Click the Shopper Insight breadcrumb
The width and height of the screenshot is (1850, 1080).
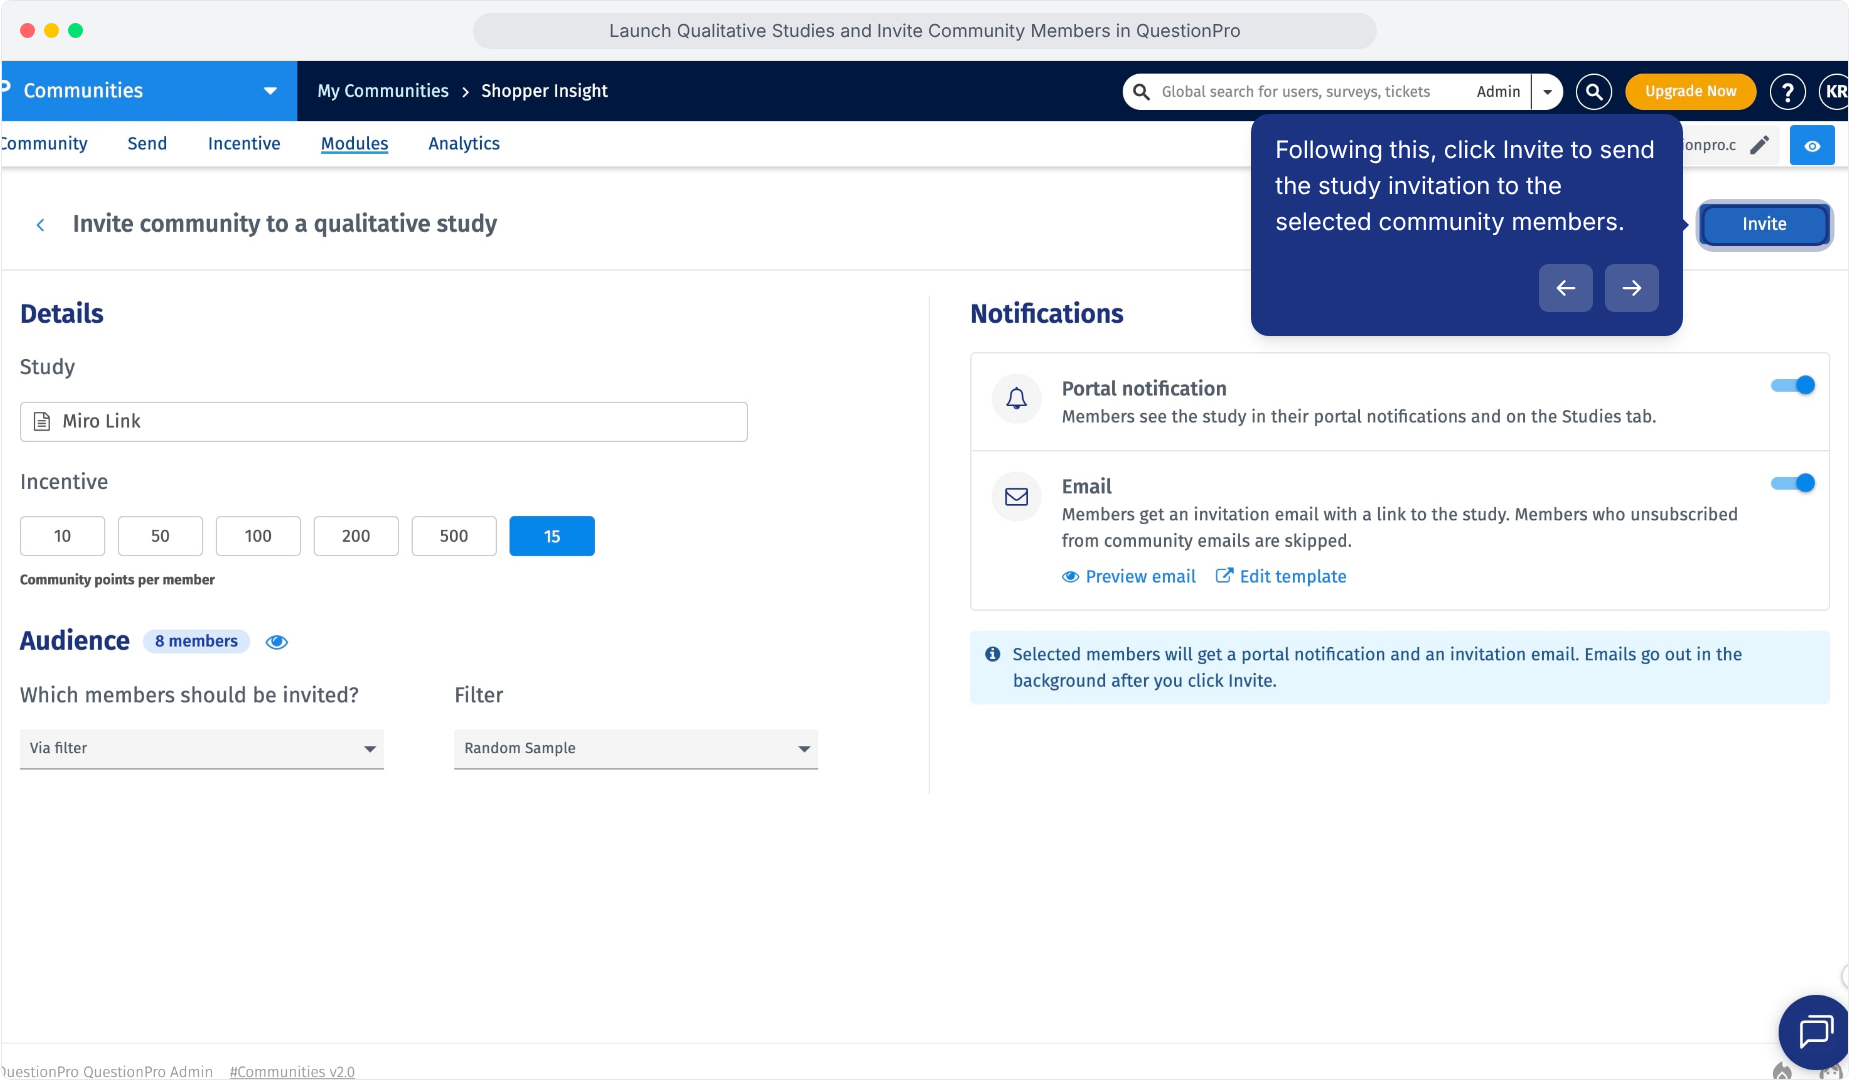pyautogui.click(x=544, y=91)
